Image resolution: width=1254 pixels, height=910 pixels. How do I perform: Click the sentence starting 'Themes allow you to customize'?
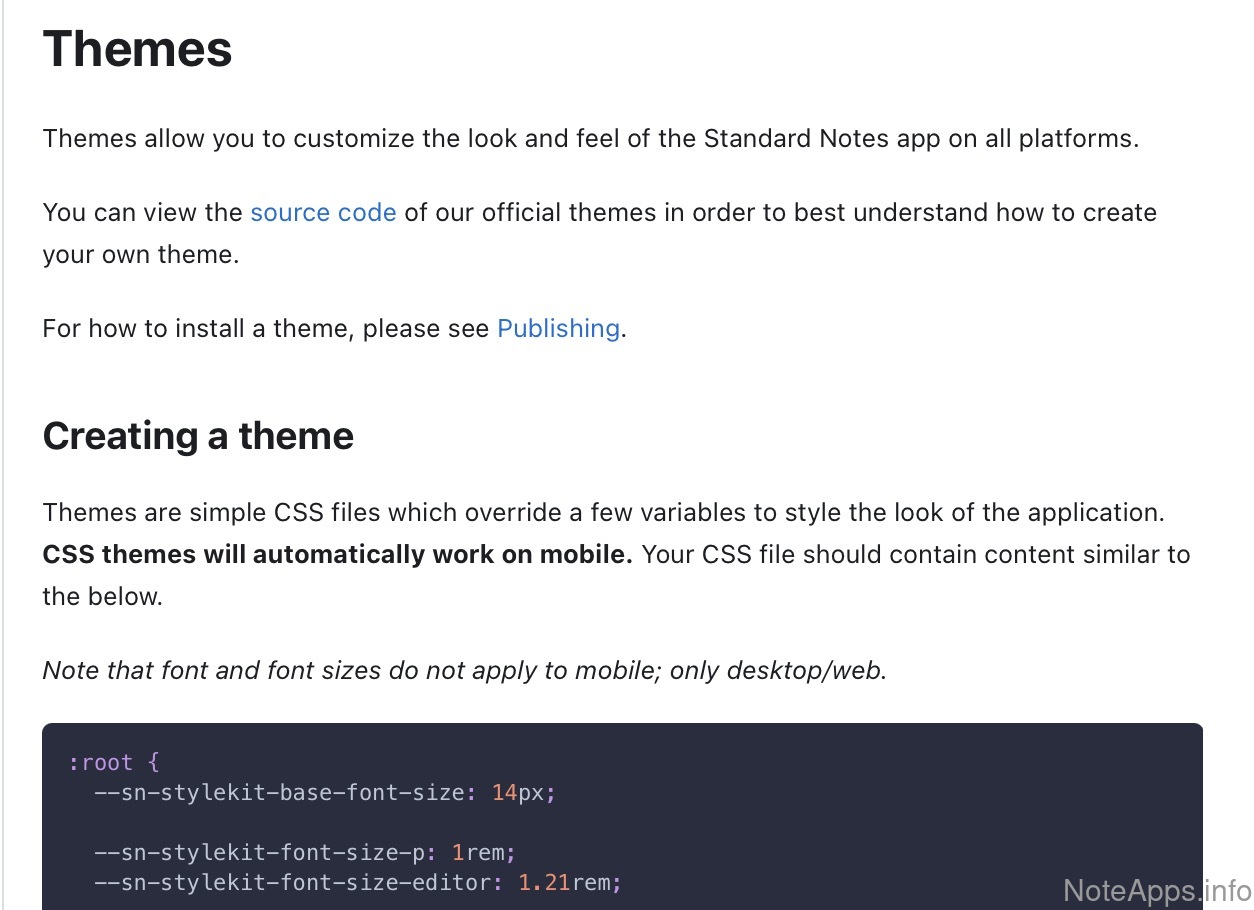(x=590, y=138)
